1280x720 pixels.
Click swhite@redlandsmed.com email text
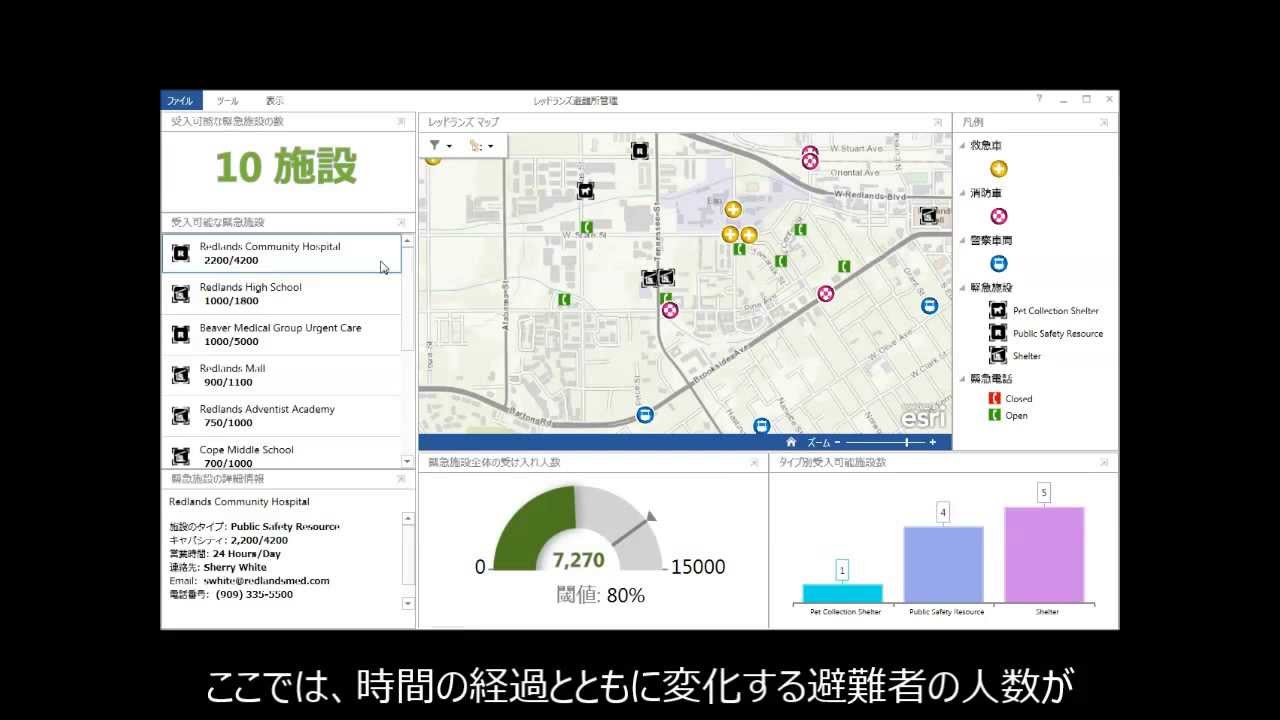(x=267, y=581)
